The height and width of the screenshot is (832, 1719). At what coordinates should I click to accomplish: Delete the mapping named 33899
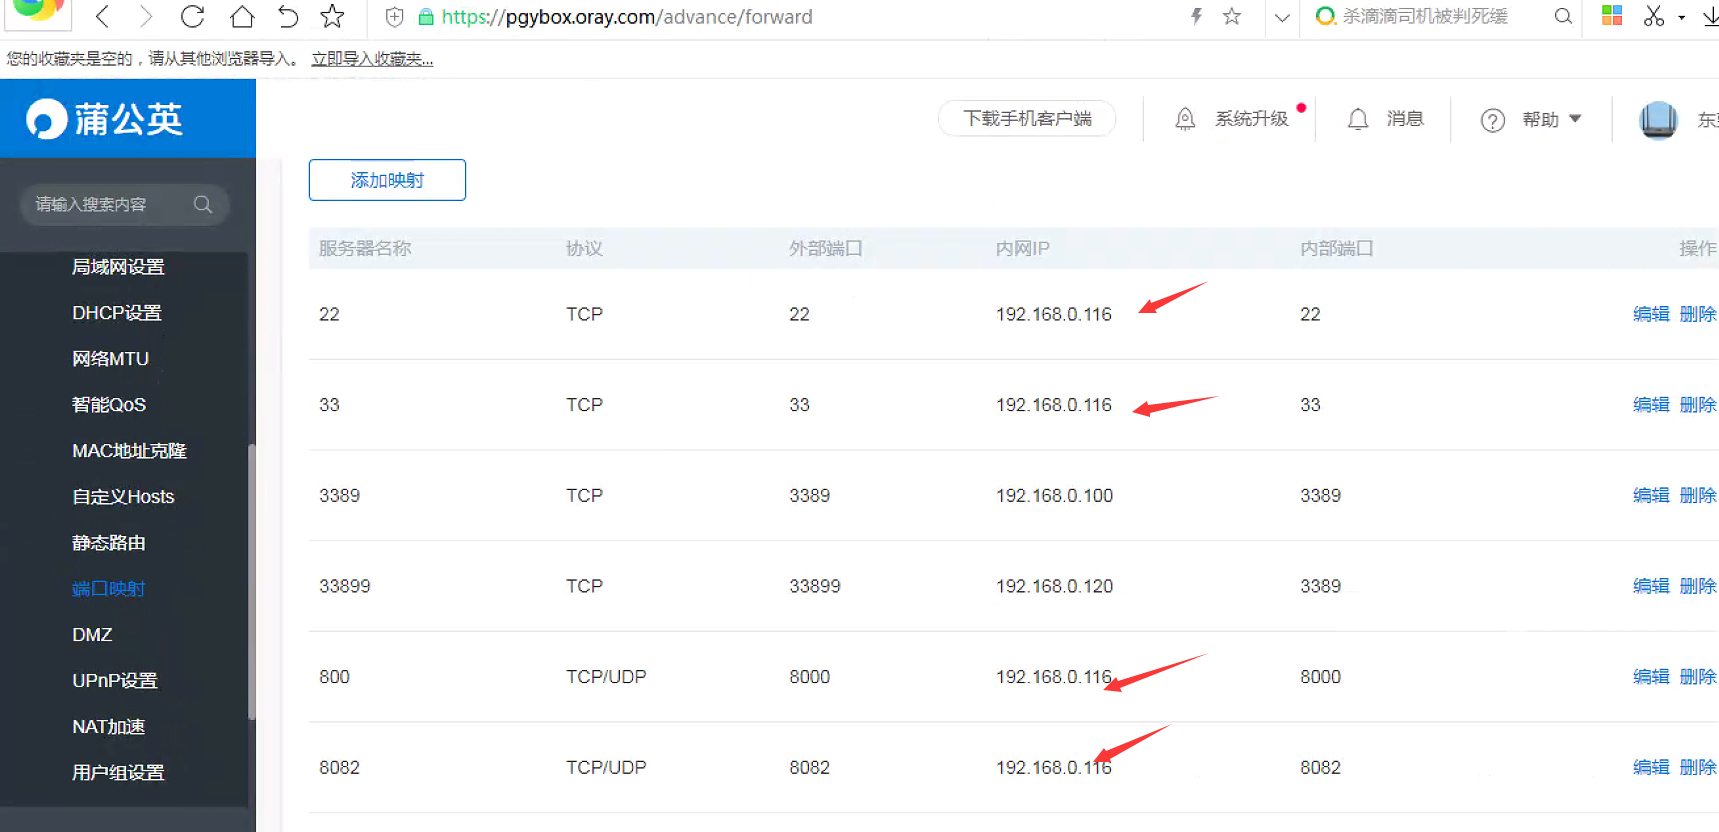[1698, 586]
